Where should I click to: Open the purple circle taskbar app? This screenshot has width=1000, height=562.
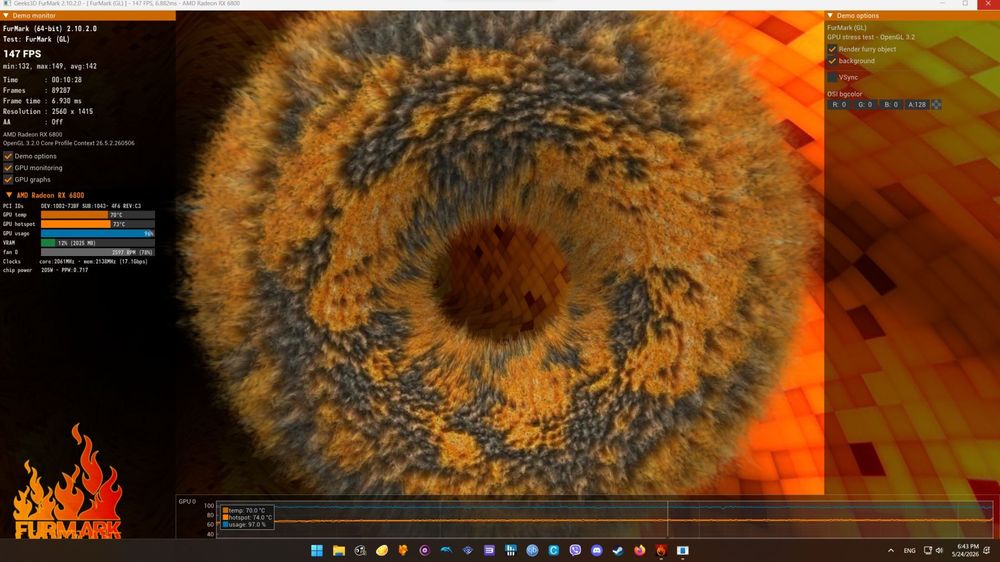[x=425, y=551]
